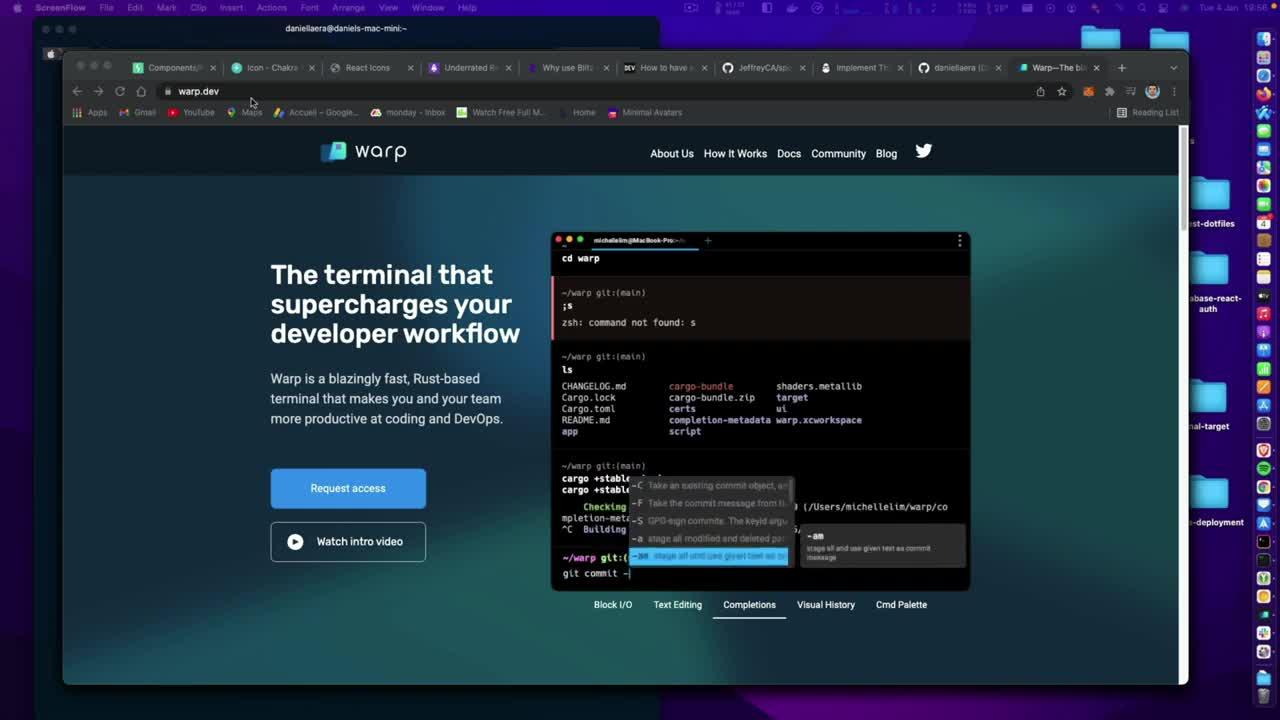Open the share icon in the address bar
Screen dimensions: 1280x720
tap(1040, 91)
